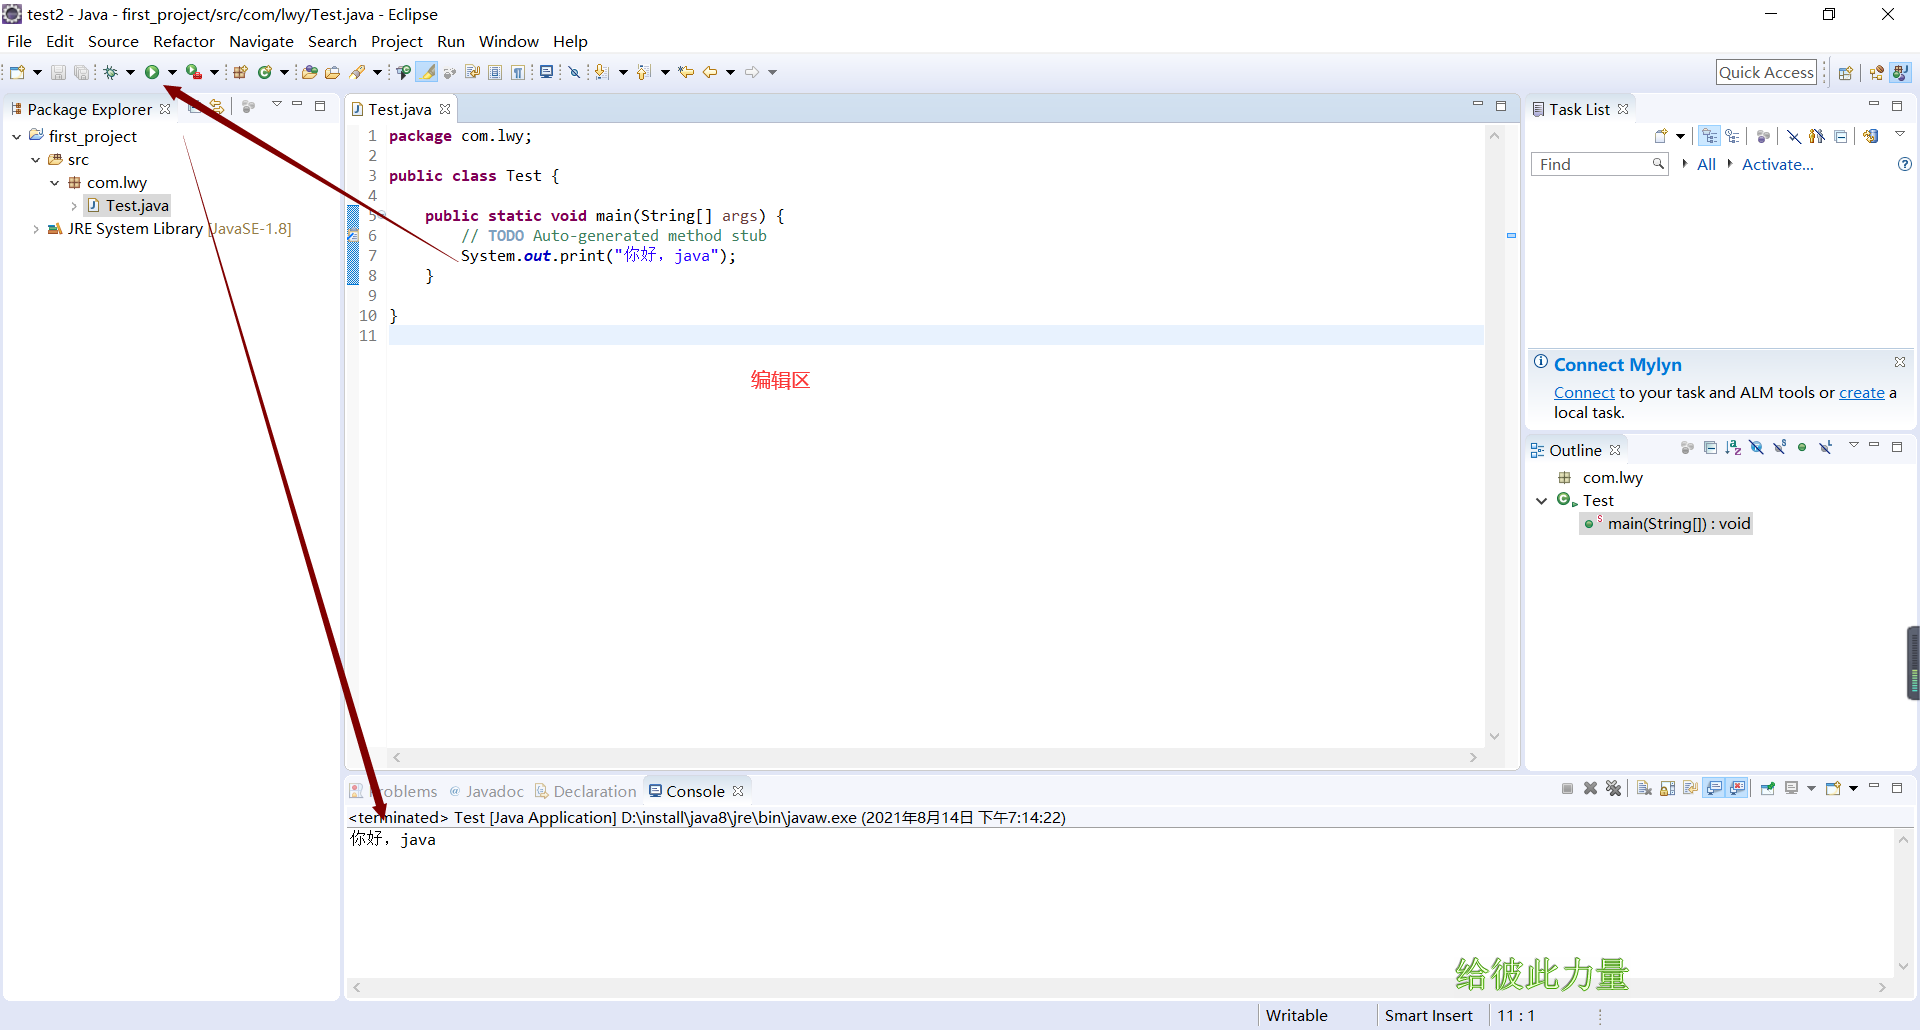
Task: Open the File menu
Action: pos(19,41)
